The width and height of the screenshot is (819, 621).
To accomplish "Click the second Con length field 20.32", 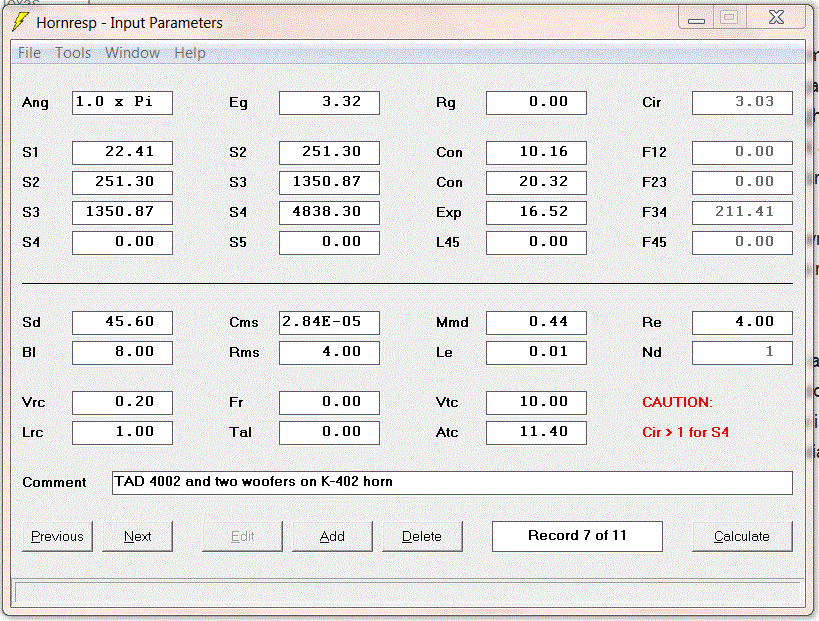I will pos(536,183).
